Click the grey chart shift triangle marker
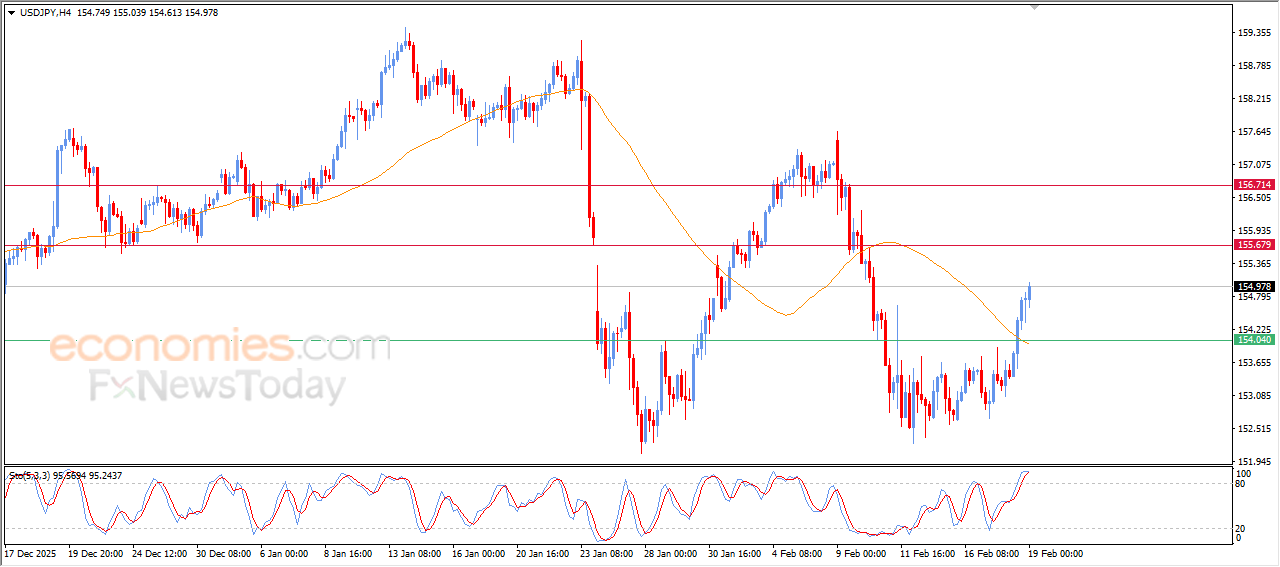Image resolution: width=1280 pixels, height=567 pixels. click(1035, 7)
